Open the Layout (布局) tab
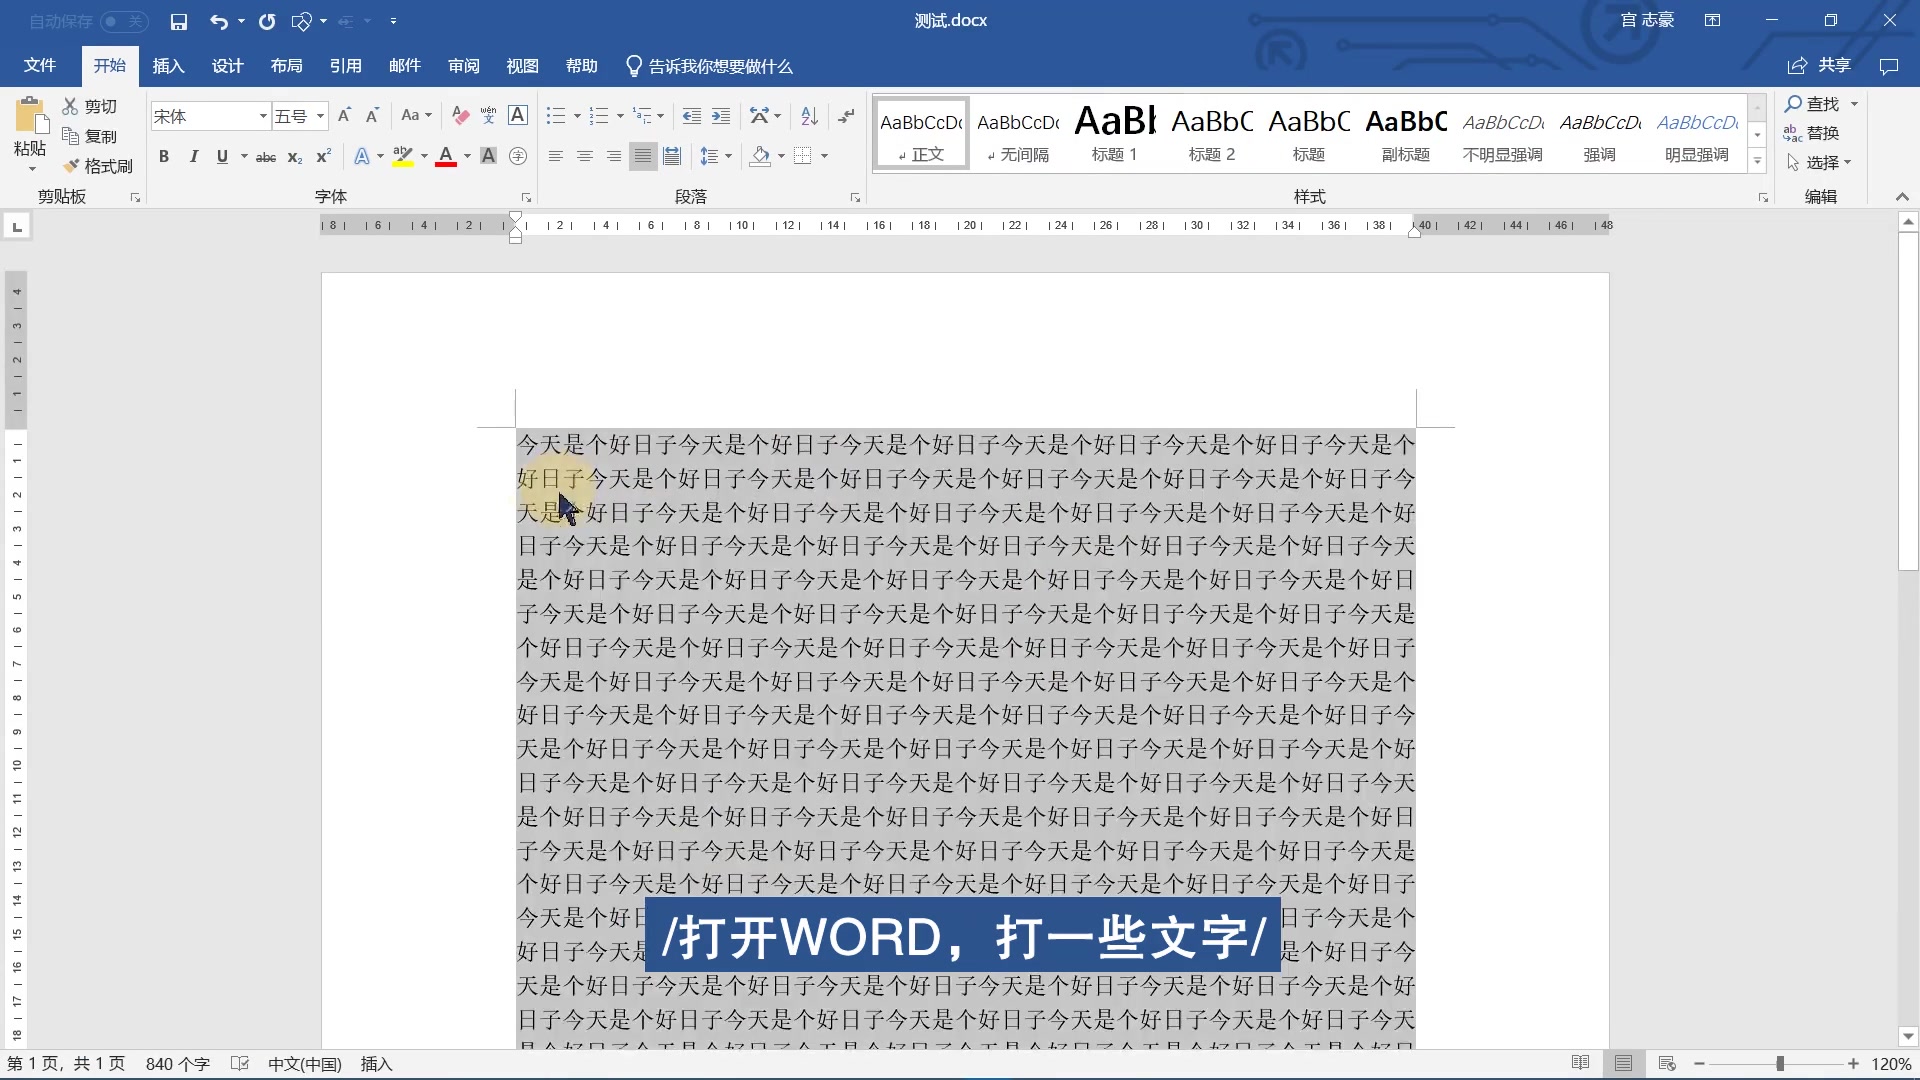Image resolution: width=1920 pixels, height=1080 pixels. tap(286, 66)
